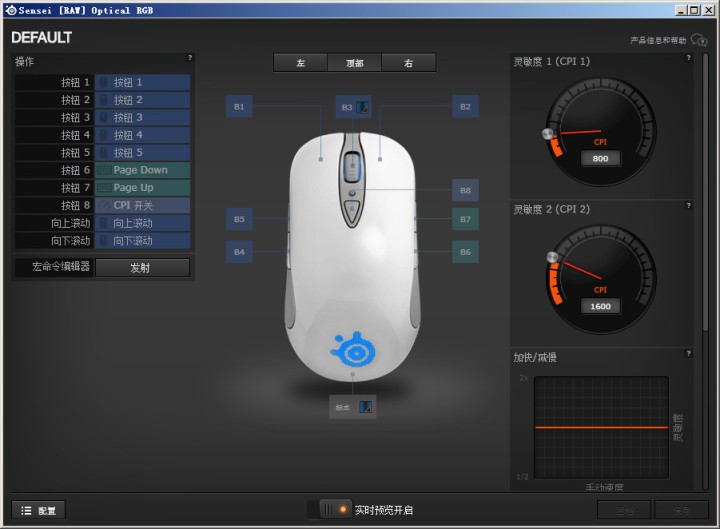Switch to the 右 view tab
This screenshot has height=529, width=720.
pyautogui.click(x=408, y=63)
